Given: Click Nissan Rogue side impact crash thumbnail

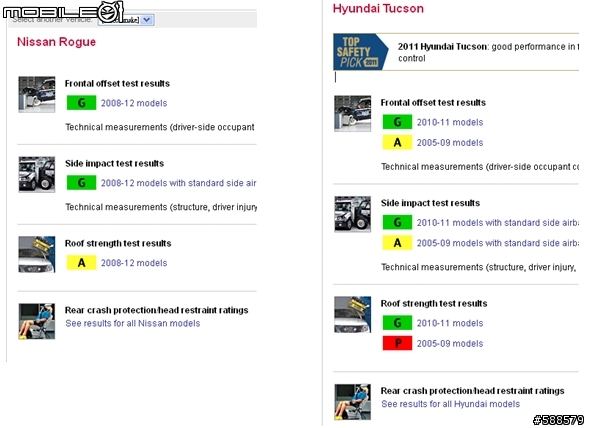Looking at the screenshot, I should 37,175.
